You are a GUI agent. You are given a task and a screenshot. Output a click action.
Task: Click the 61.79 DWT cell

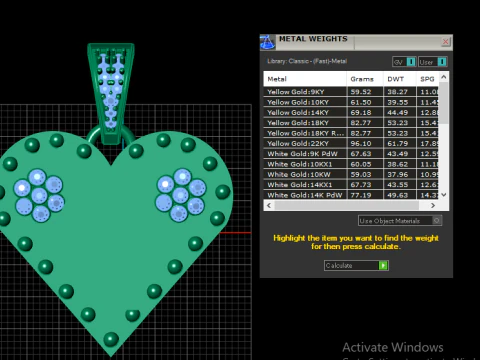point(400,143)
